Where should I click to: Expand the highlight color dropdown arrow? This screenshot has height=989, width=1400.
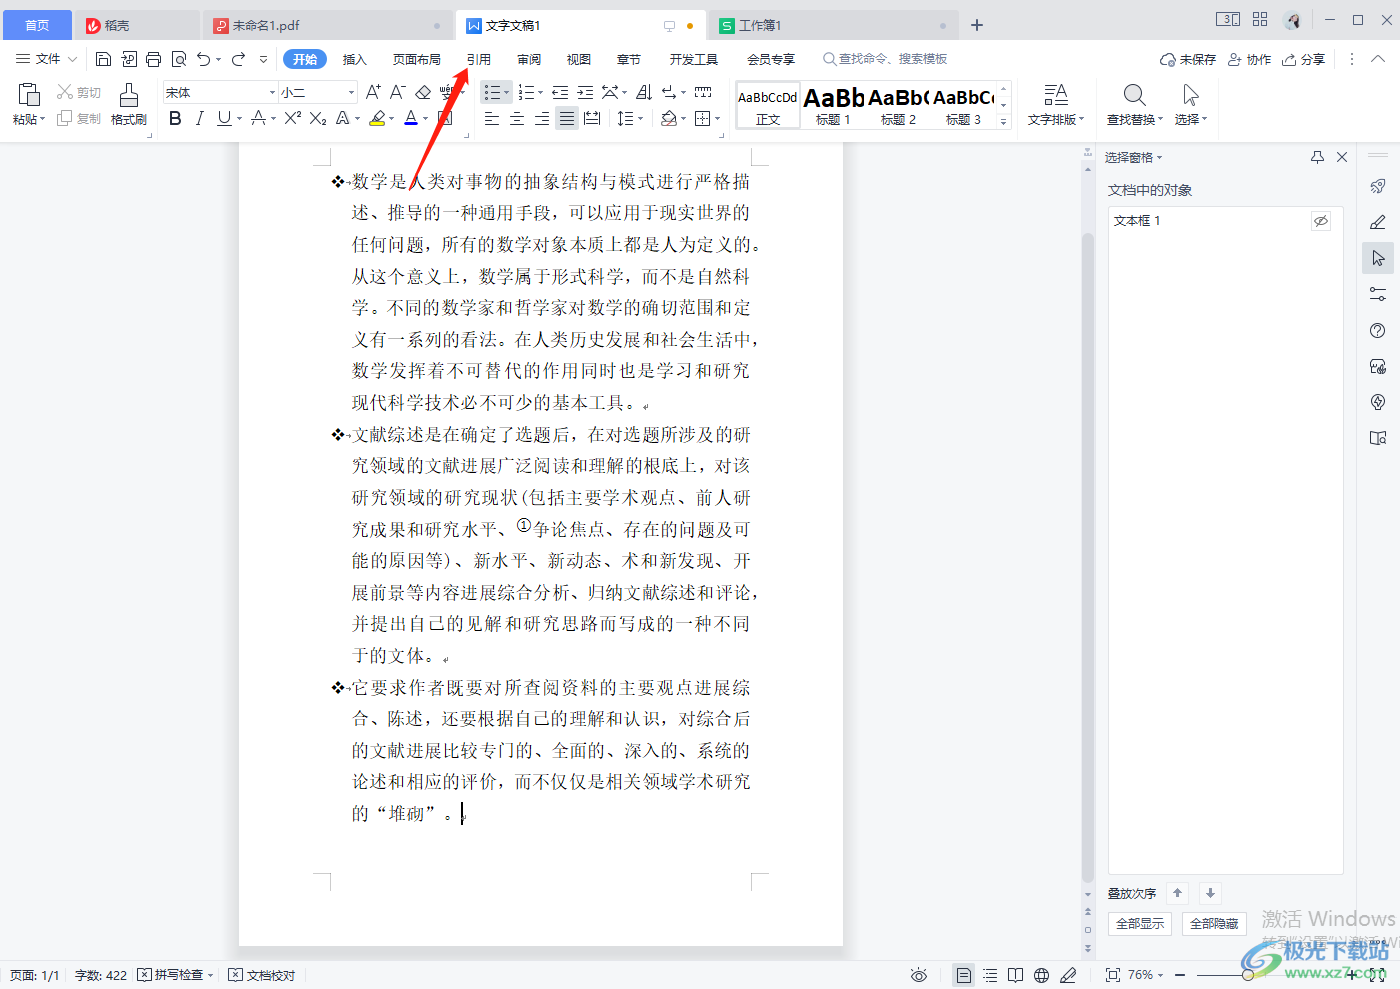click(392, 119)
